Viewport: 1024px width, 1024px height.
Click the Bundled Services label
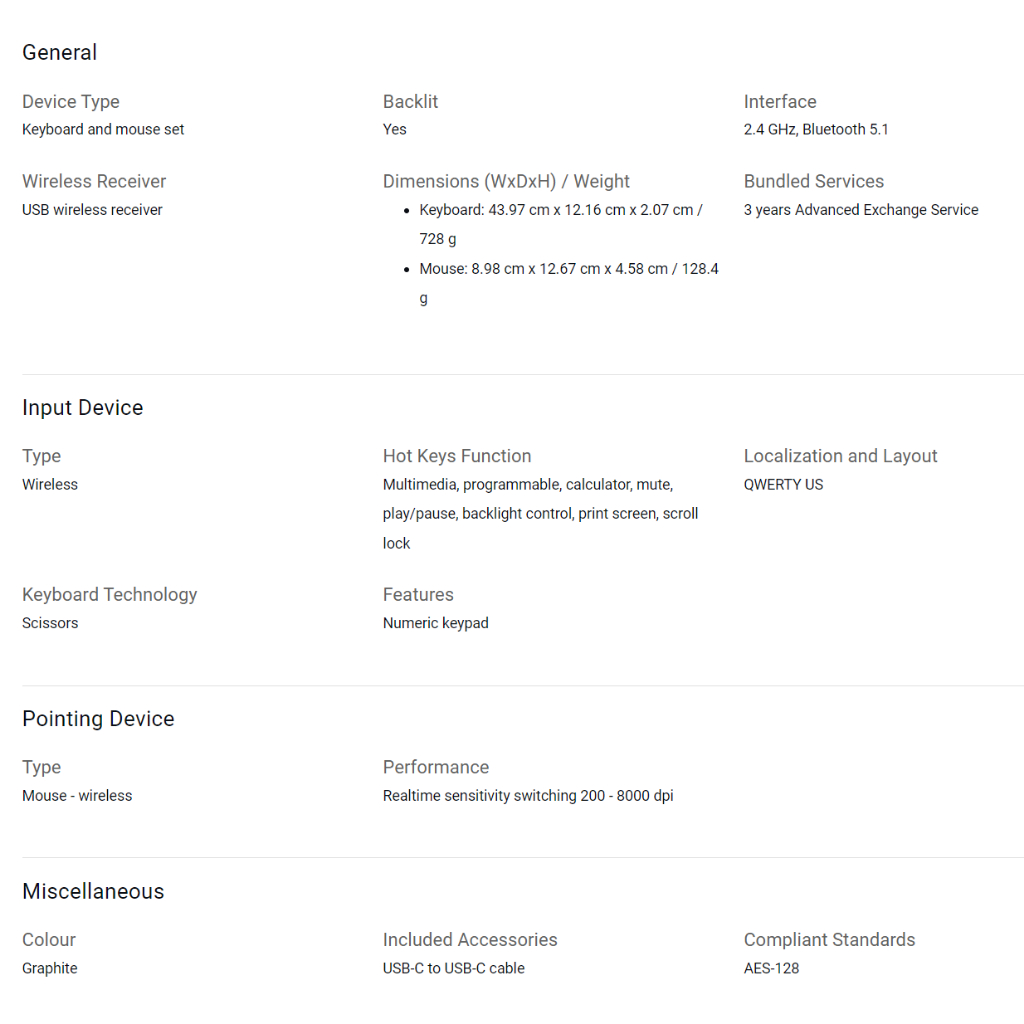tap(814, 182)
